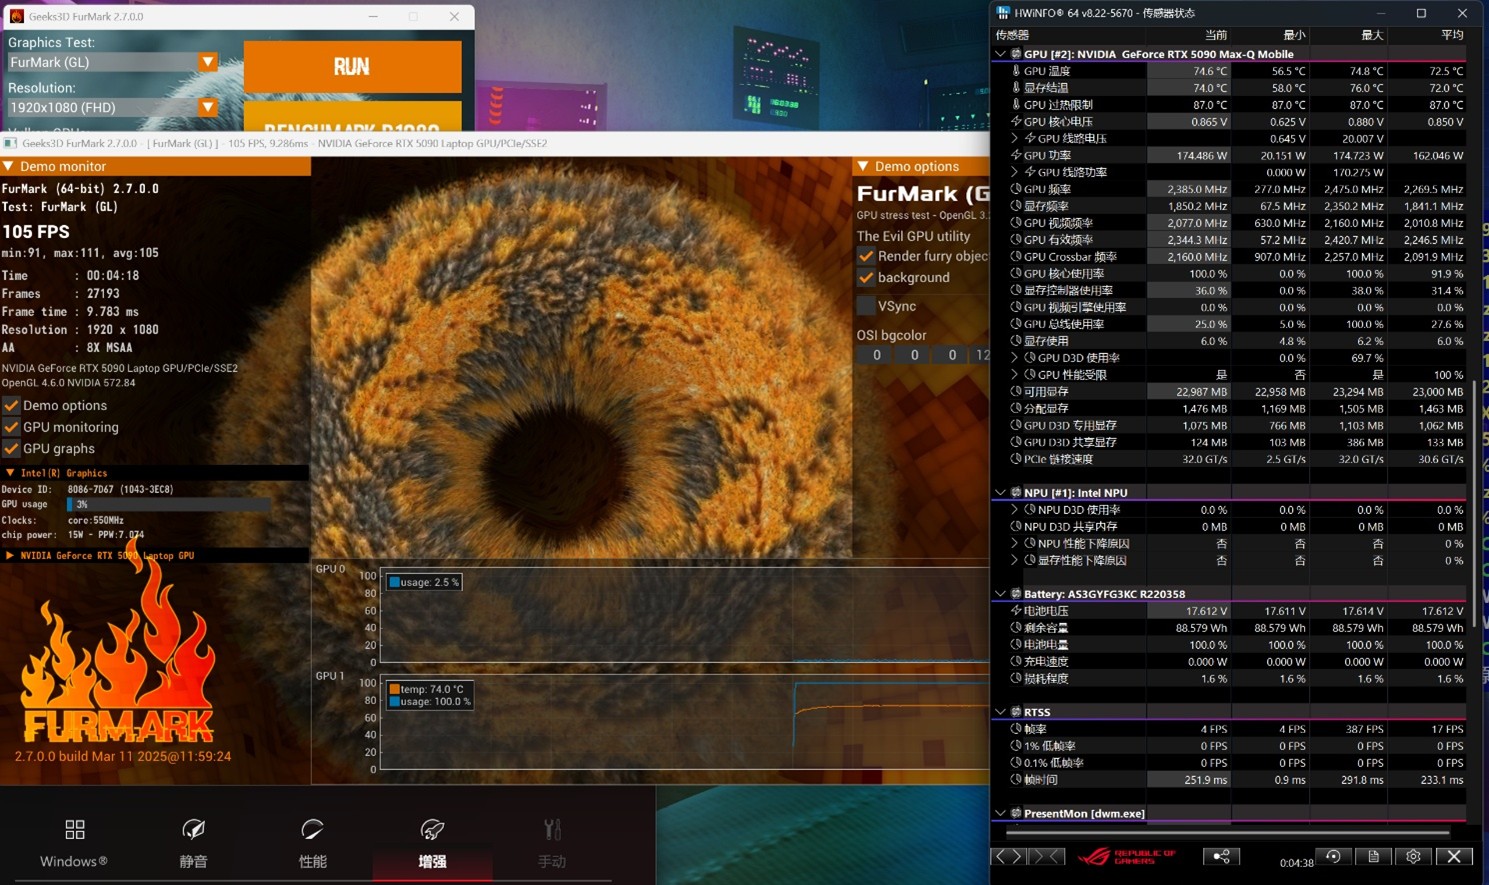Switch to 性能 performance mode
The width and height of the screenshot is (1489, 885).
coord(312,843)
